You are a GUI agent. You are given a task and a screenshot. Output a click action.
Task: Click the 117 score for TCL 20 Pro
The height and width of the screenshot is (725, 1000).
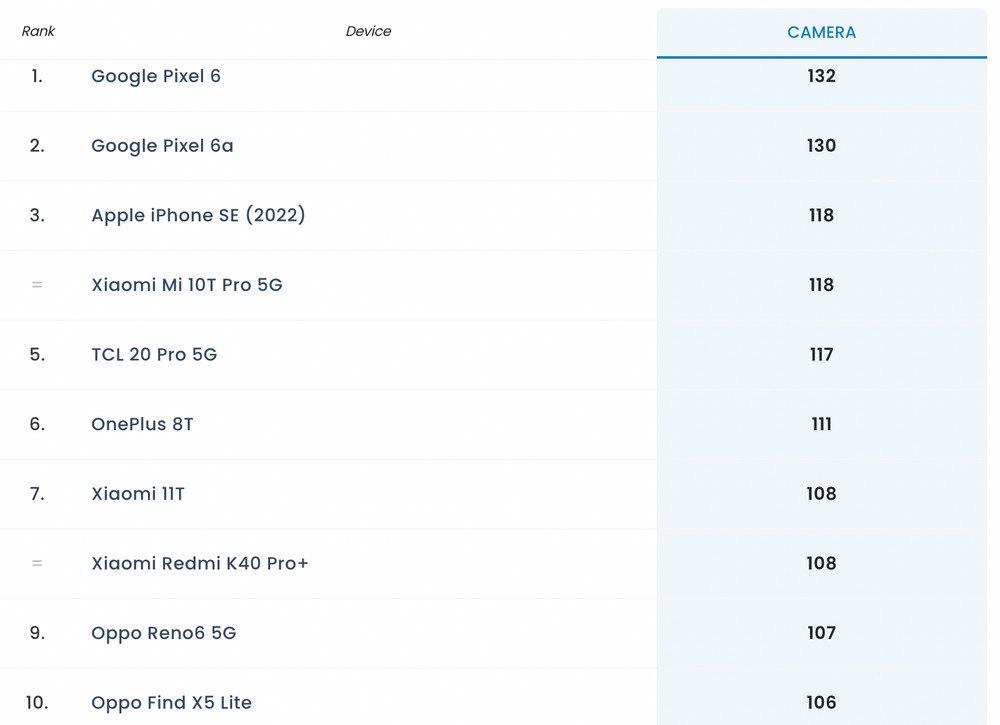coord(821,354)
